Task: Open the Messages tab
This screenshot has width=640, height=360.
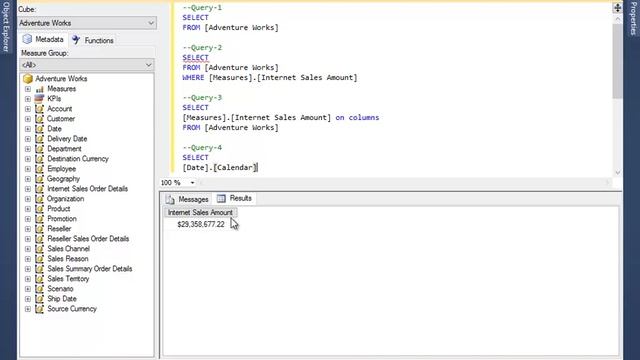Action: click(x=187, y=199)
